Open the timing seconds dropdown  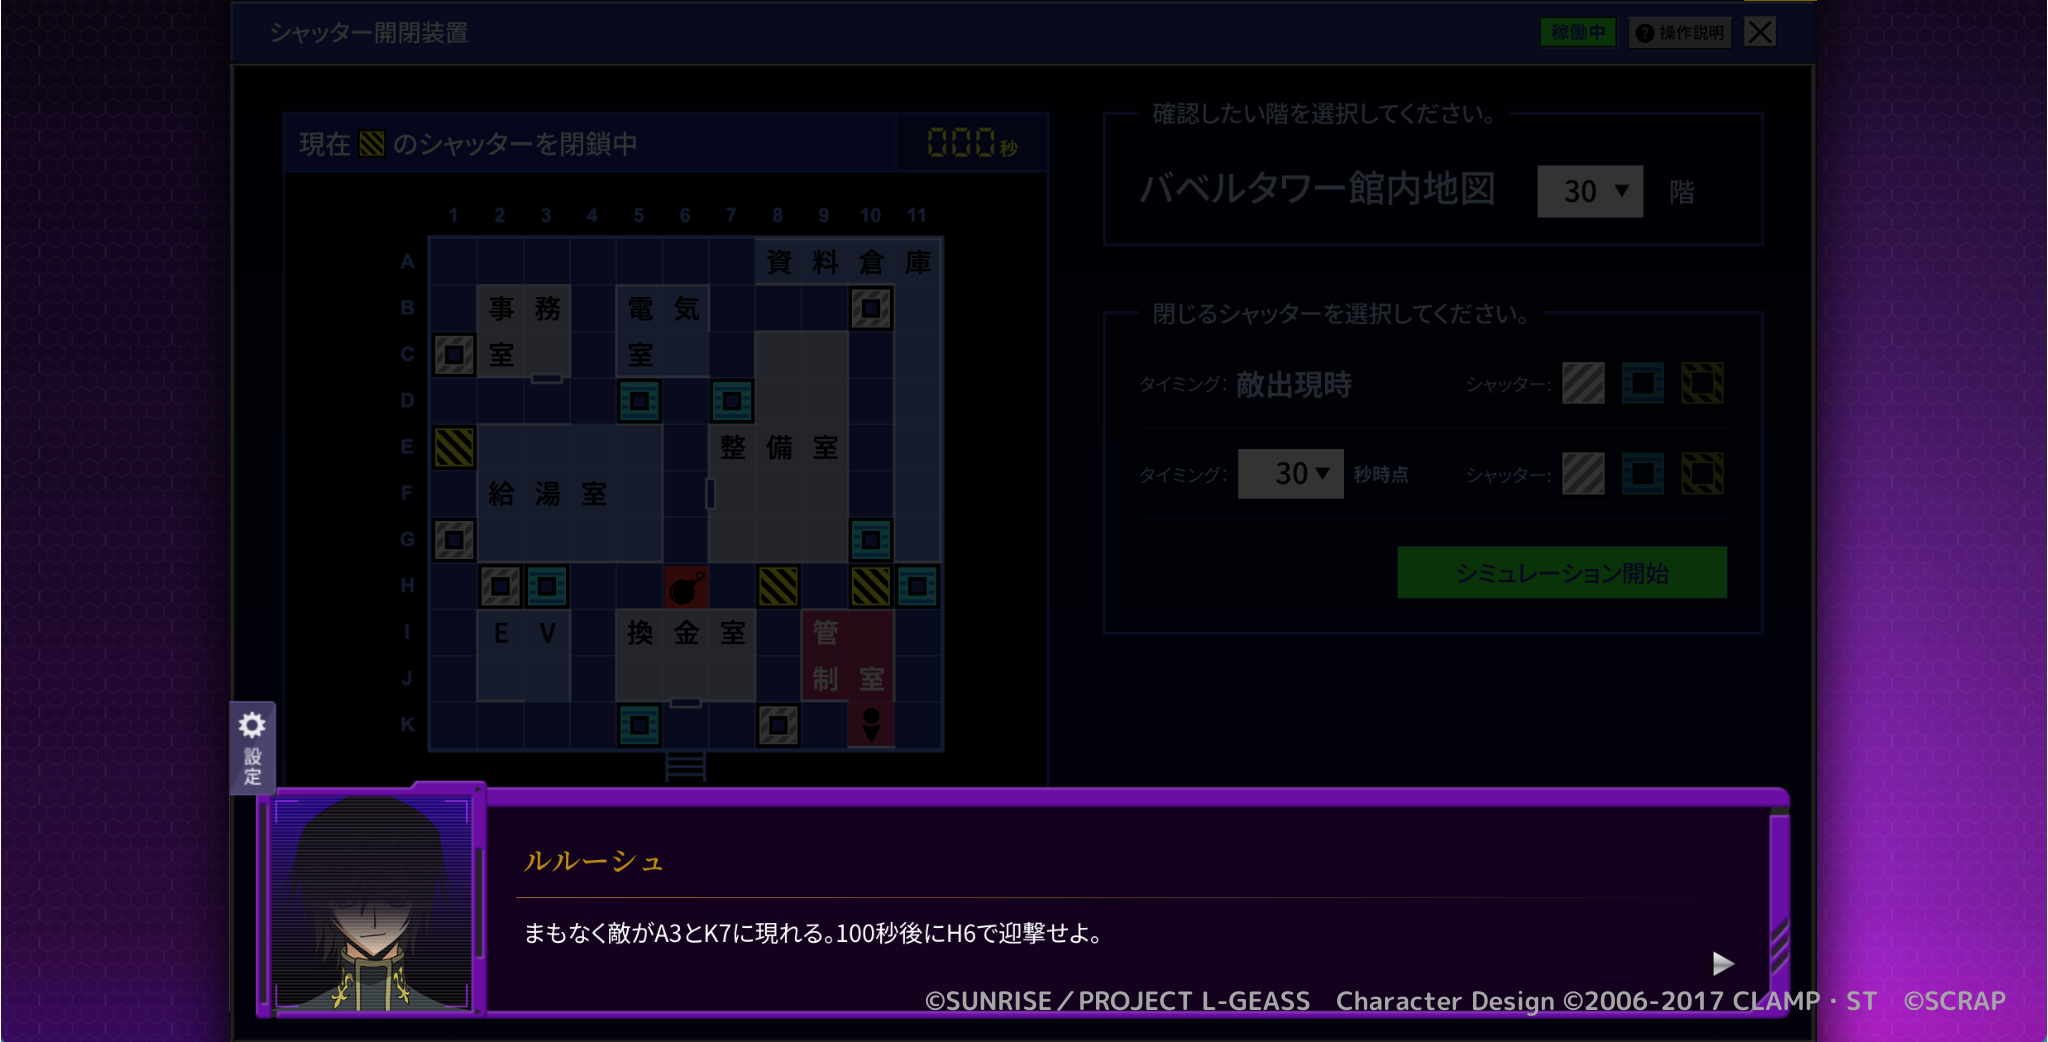pos(1290,473)
